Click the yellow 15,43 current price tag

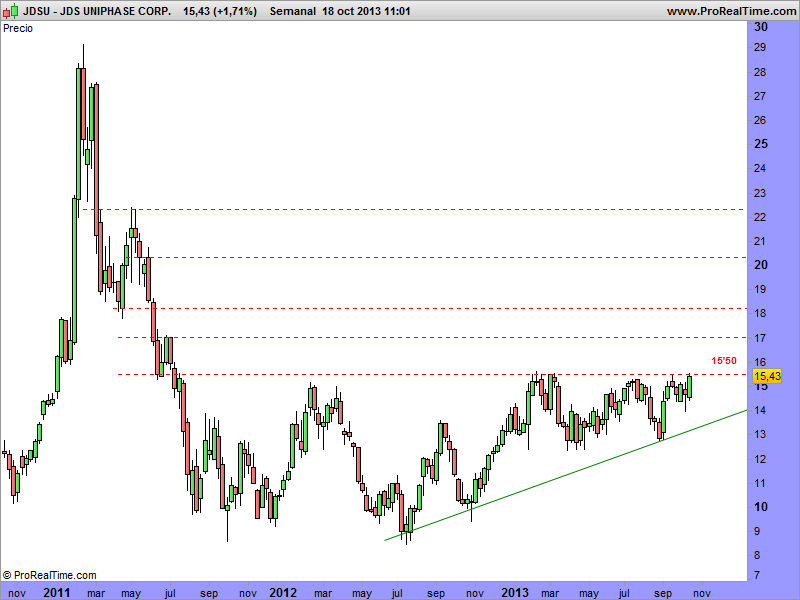(x=767, y=376)
